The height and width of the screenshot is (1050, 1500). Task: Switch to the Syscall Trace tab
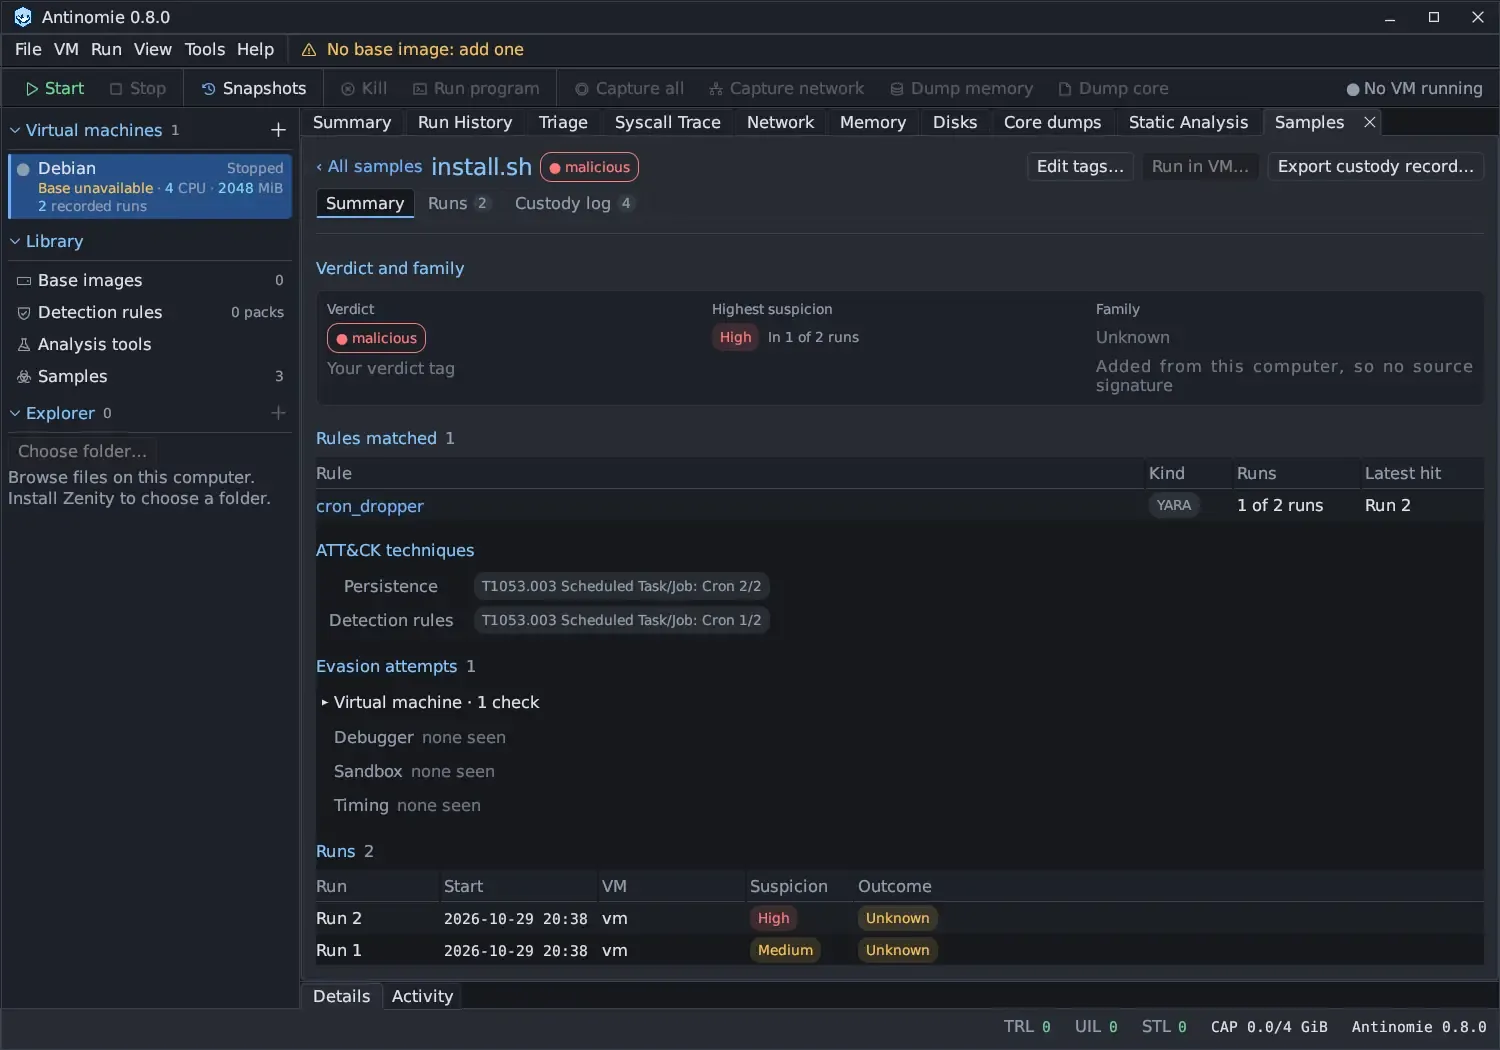(x=667, y=122)
